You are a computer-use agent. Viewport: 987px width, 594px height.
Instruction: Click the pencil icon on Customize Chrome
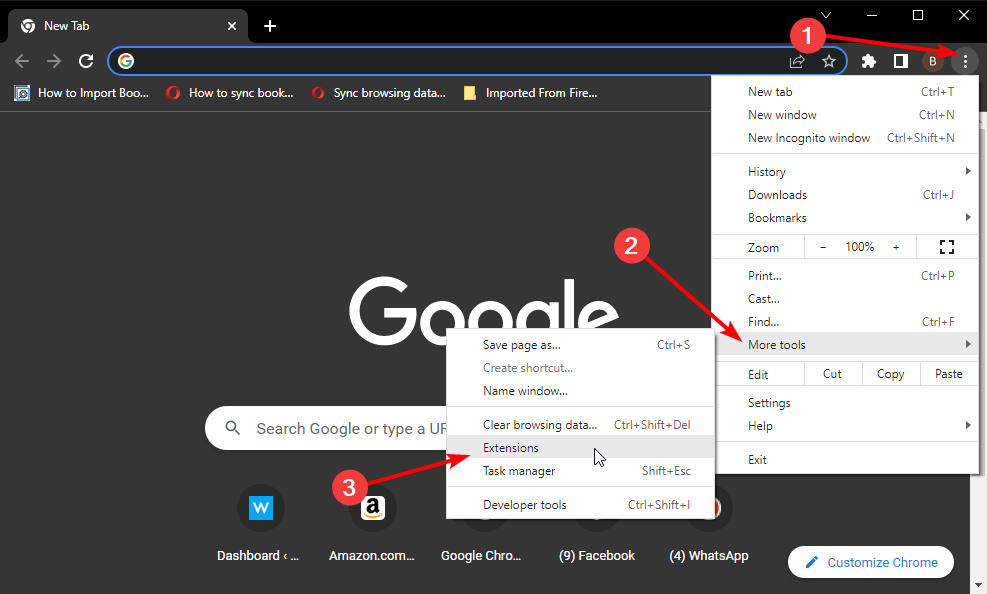coord(812,562)
